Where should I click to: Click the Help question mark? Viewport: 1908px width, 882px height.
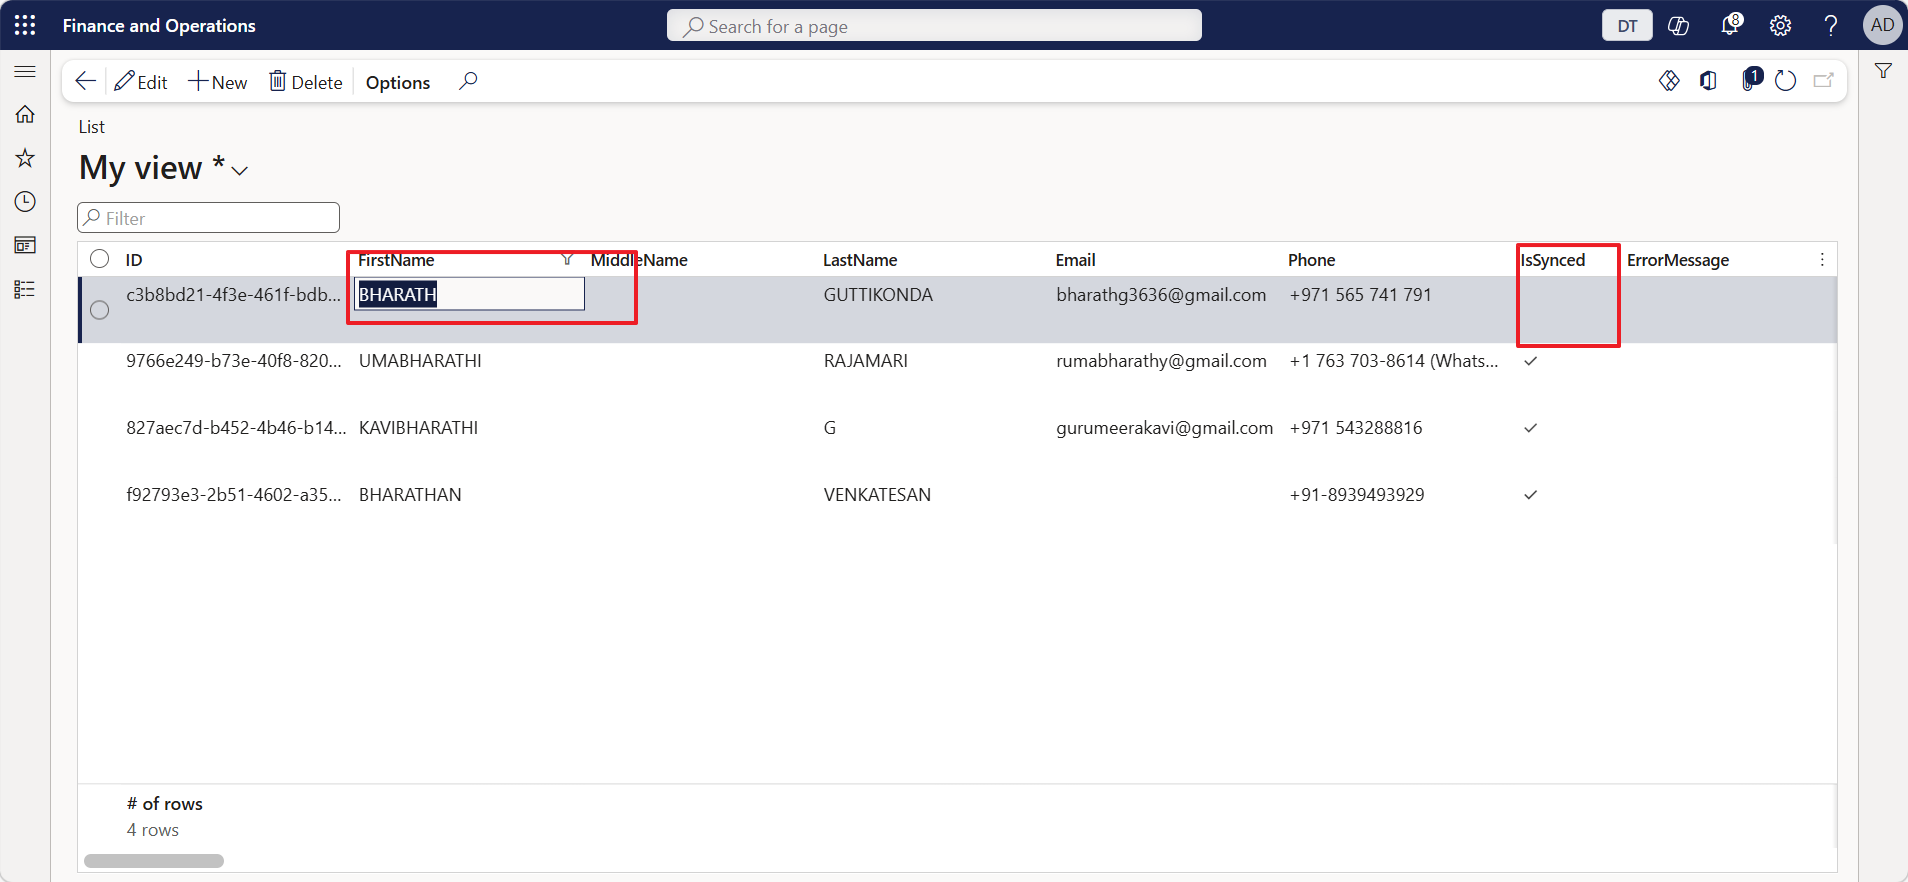(x=1830, y=25)
